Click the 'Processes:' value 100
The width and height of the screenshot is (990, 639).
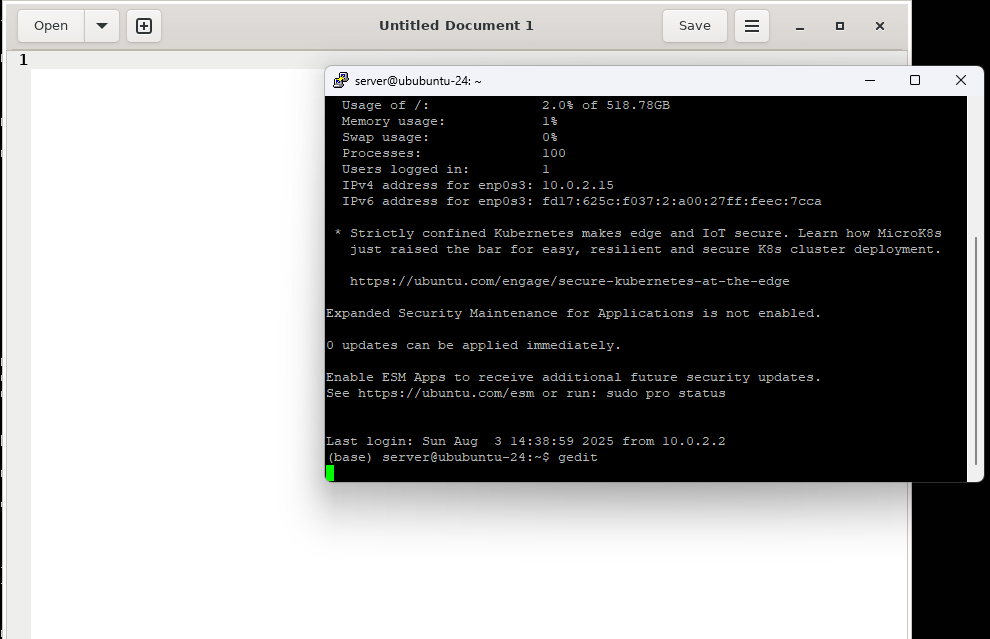tap(554, 153)
